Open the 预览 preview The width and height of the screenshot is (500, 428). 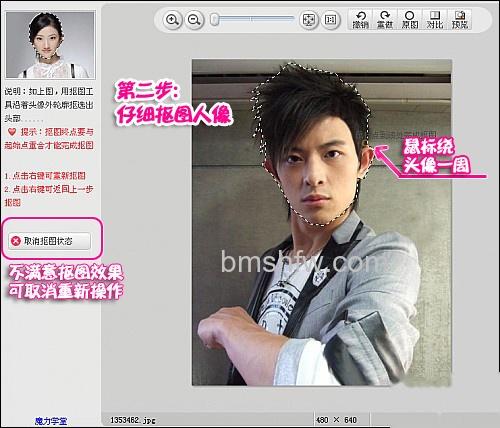click(x=460, y=20)
